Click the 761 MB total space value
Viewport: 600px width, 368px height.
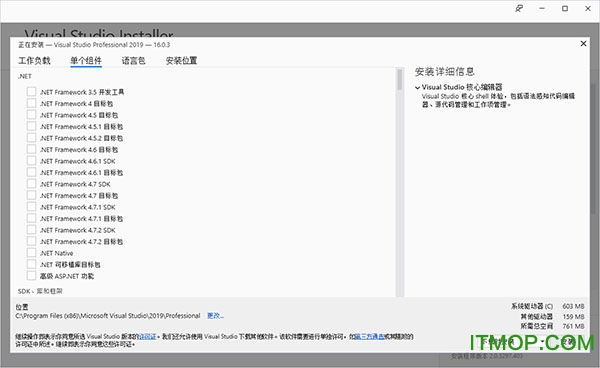pyautogui.click(x=573, y=326)
